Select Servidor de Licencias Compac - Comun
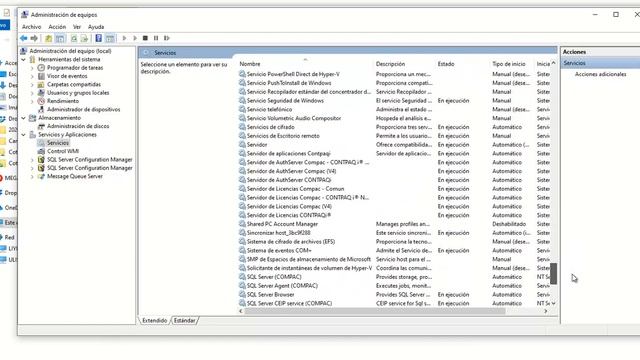 [295, 189]
